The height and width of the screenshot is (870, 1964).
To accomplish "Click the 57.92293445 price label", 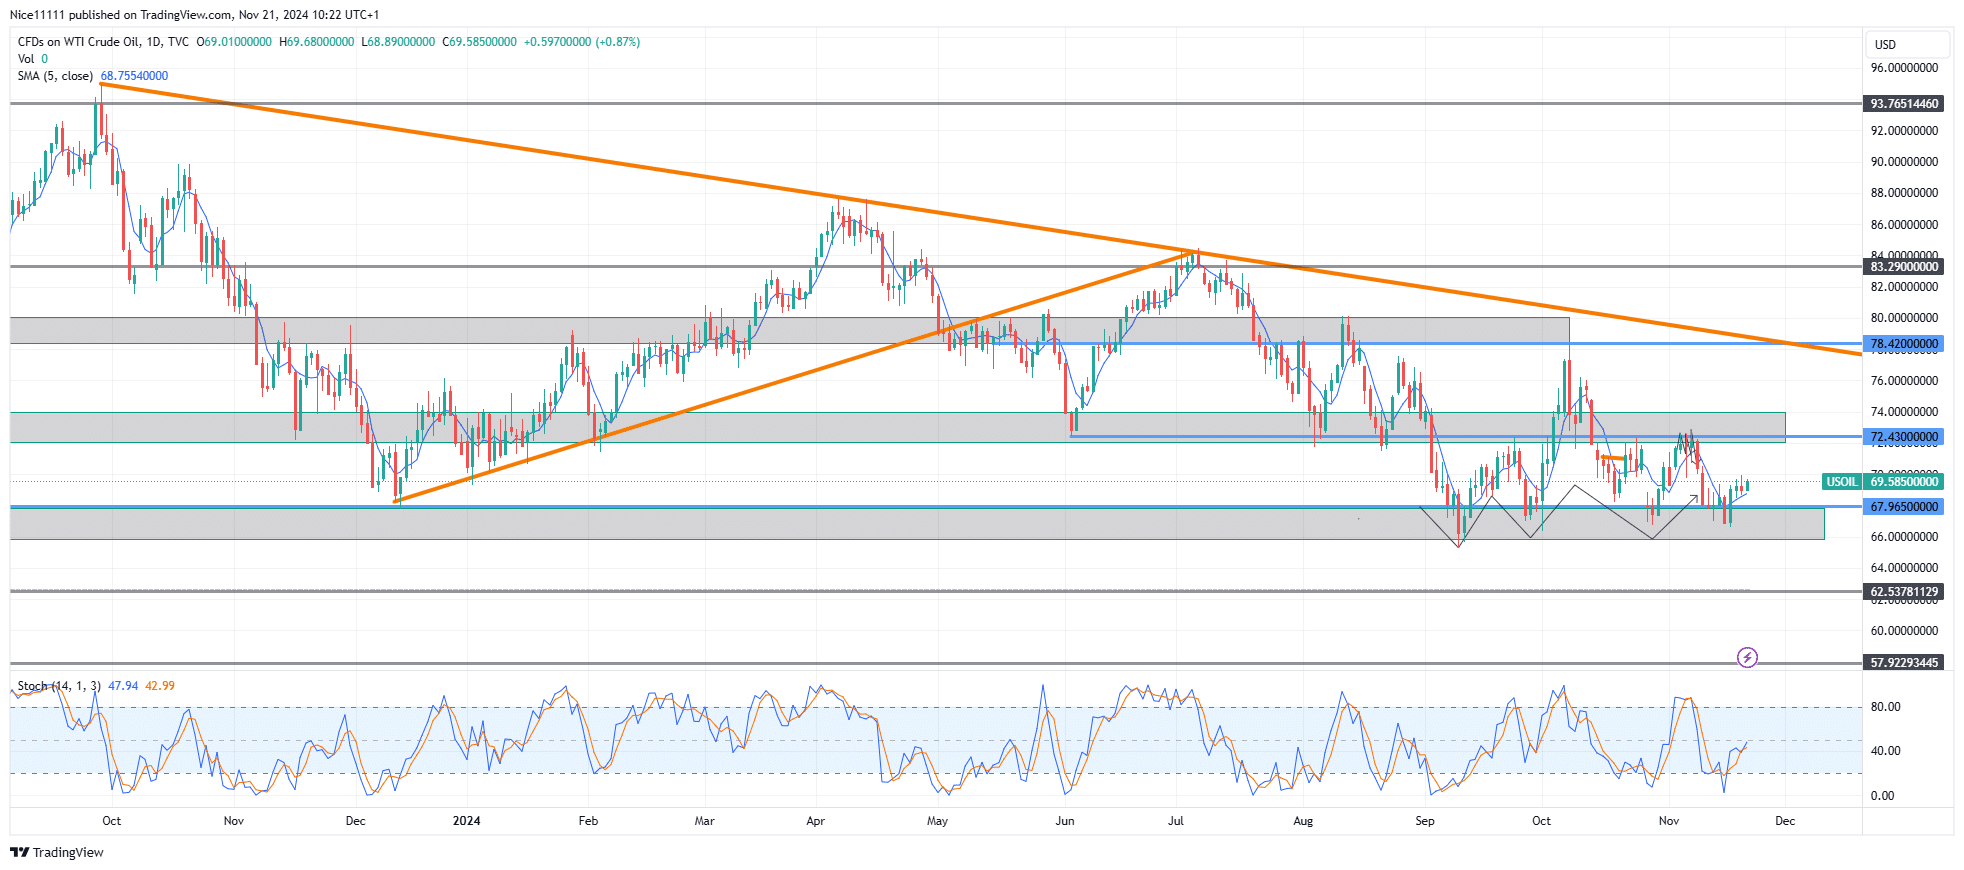I will pyautogui.click(x=1904, y=662).
